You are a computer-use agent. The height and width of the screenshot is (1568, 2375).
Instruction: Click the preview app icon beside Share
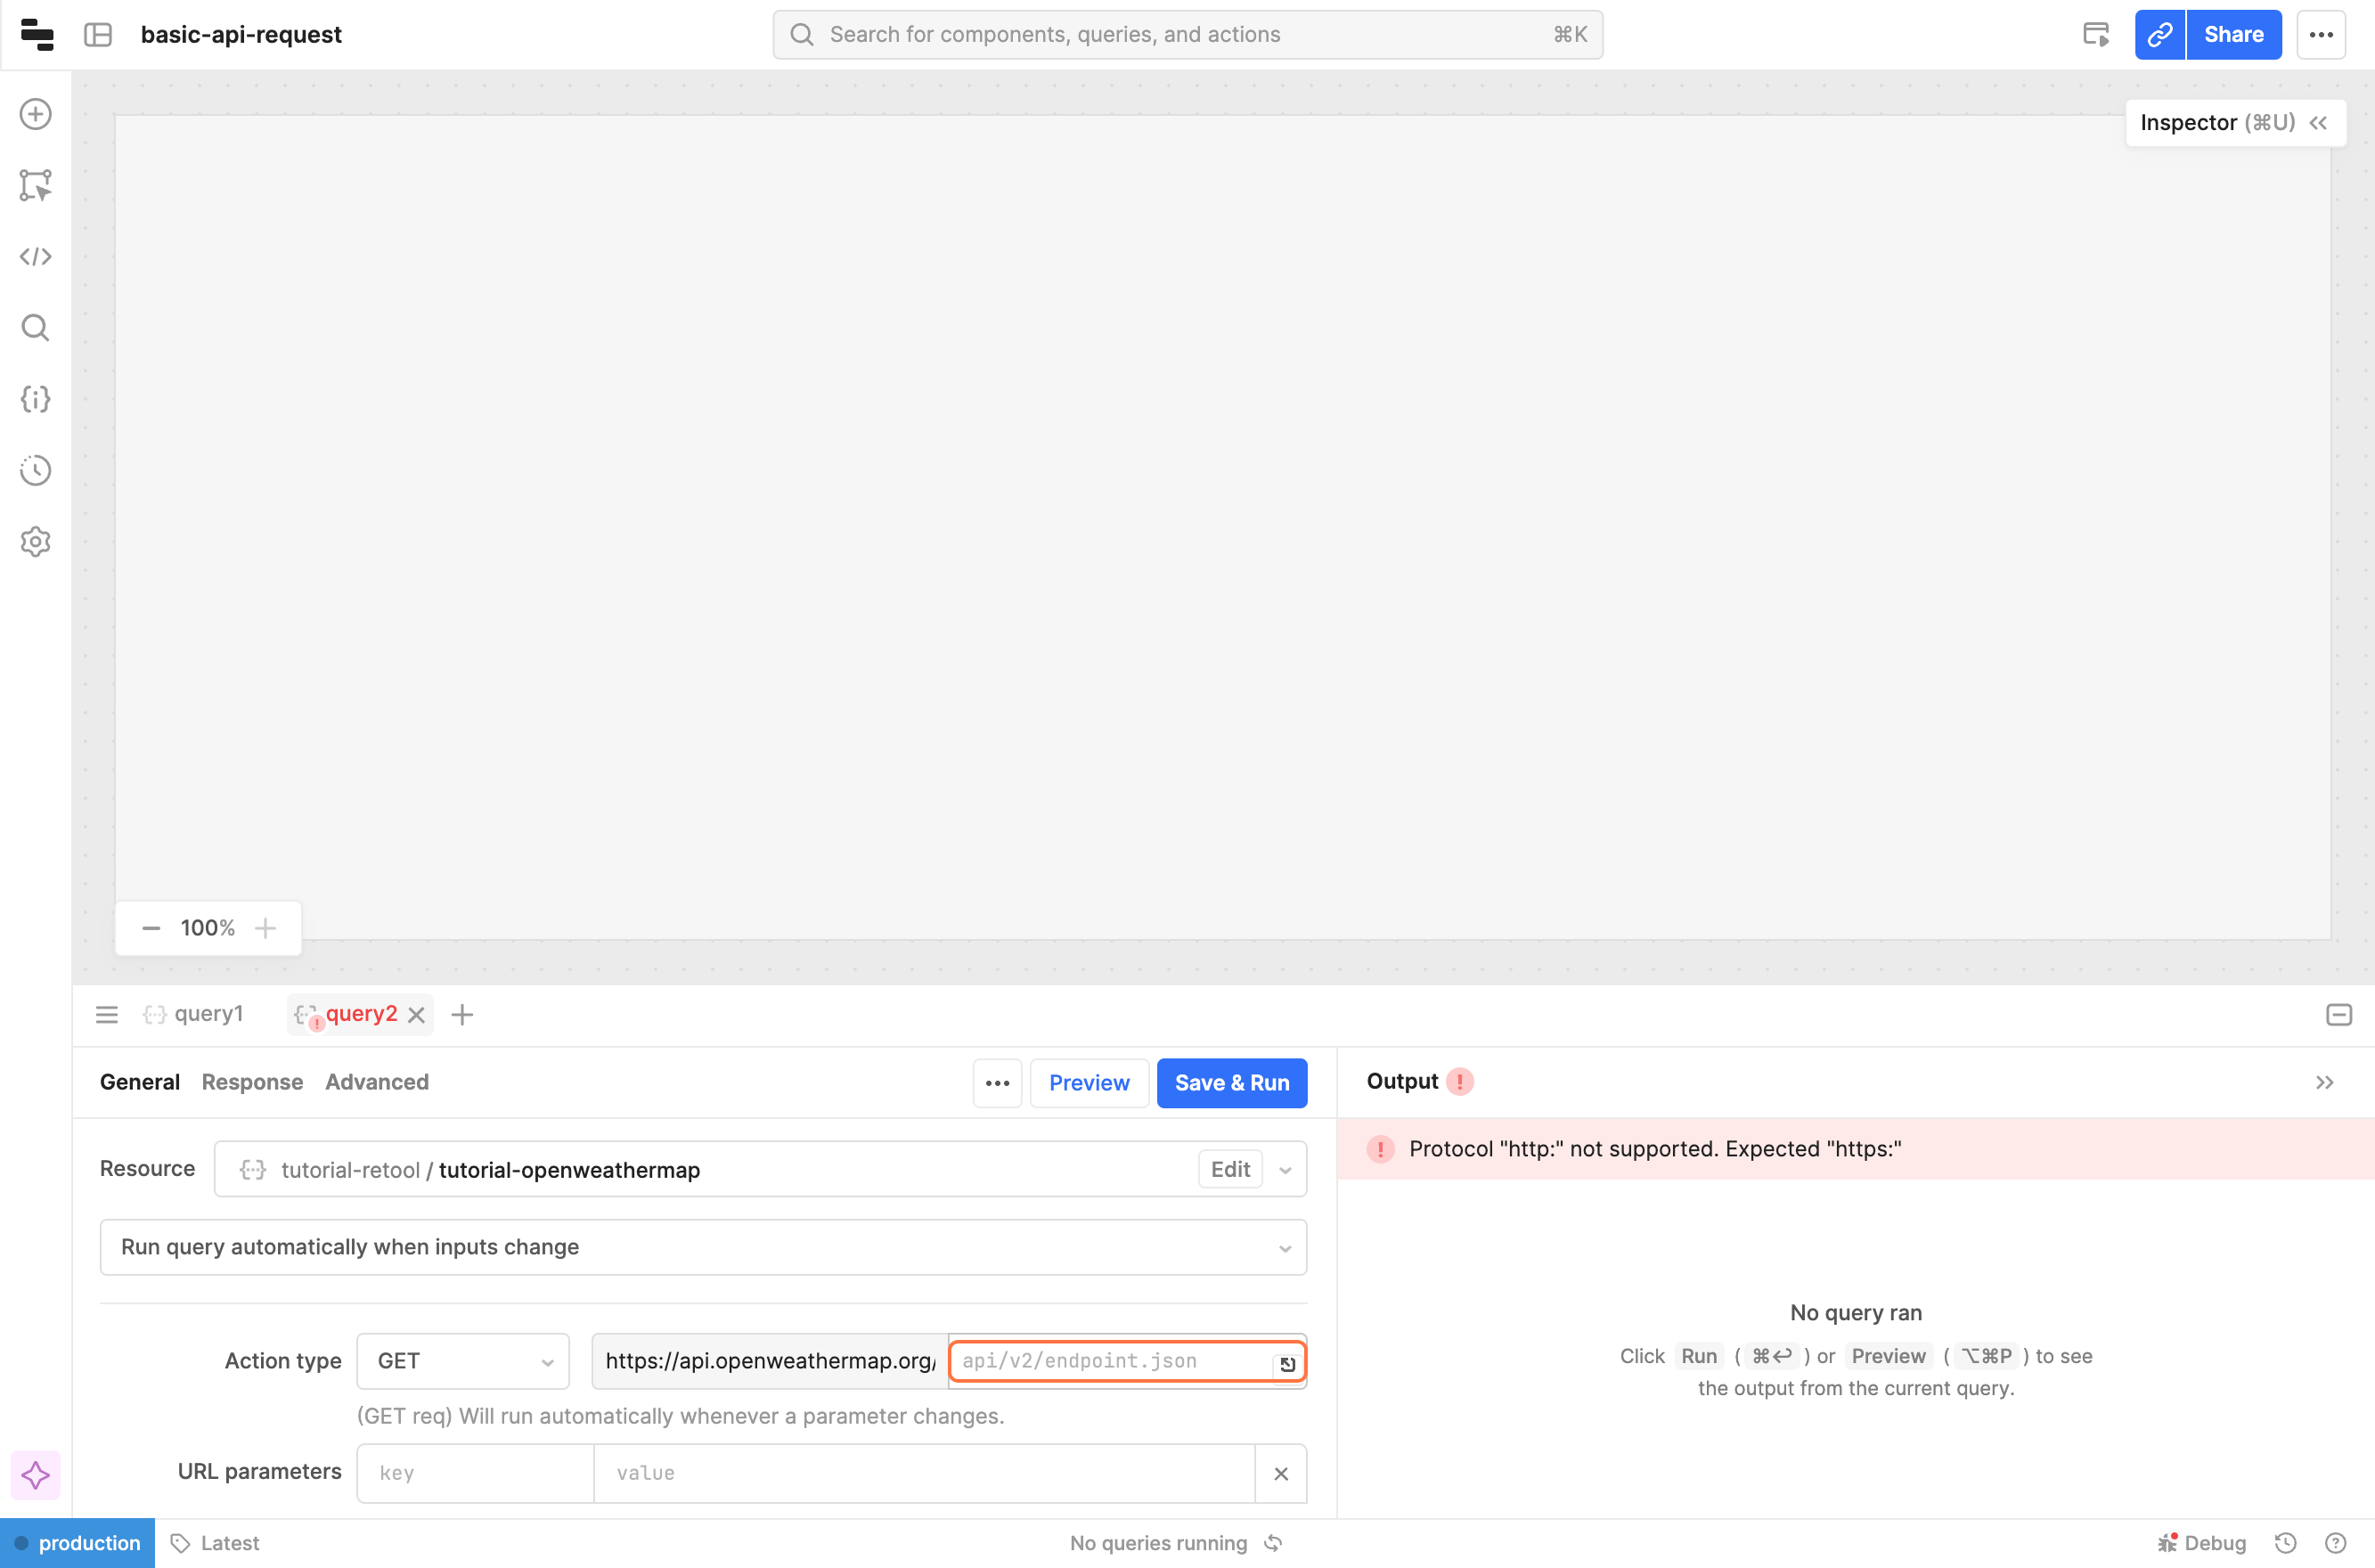coord(2096,35)
